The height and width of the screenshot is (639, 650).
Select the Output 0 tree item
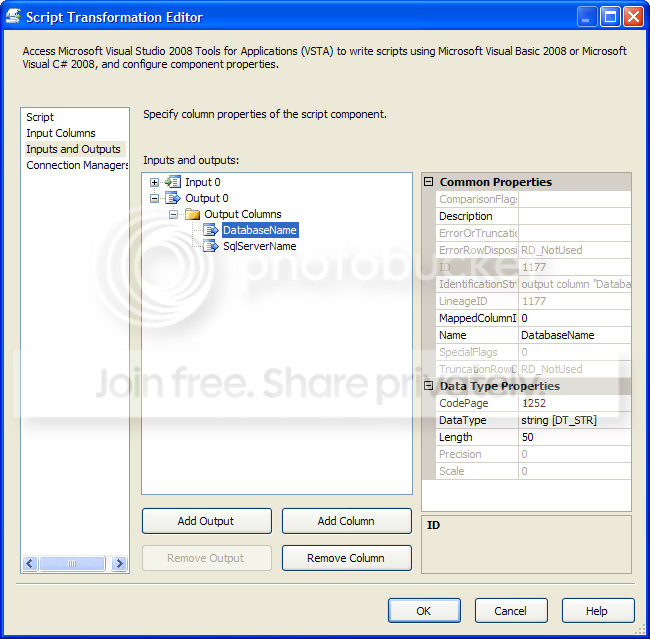pyautogui.click(x=206, y=198)
